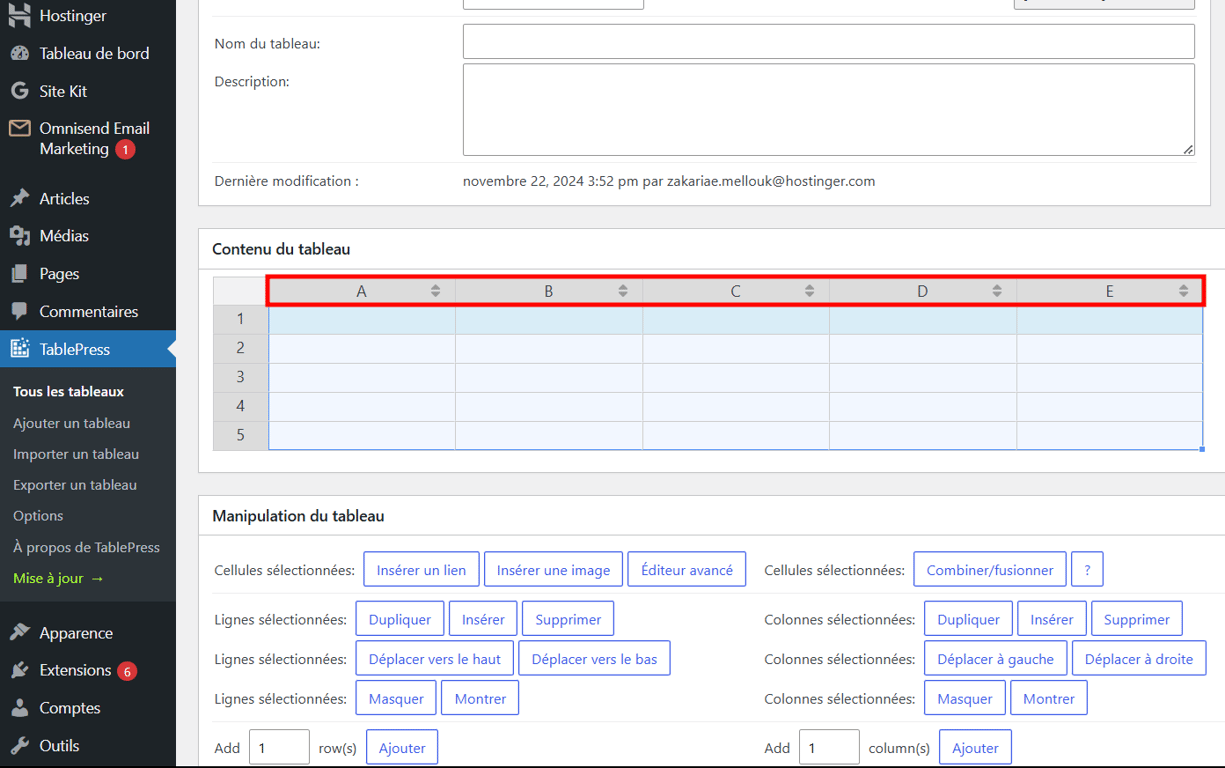Image resolution: width=1225 pixels, height=768 pixels.
Task: Click the Pages document icon
Action: (x=19, y=273)
